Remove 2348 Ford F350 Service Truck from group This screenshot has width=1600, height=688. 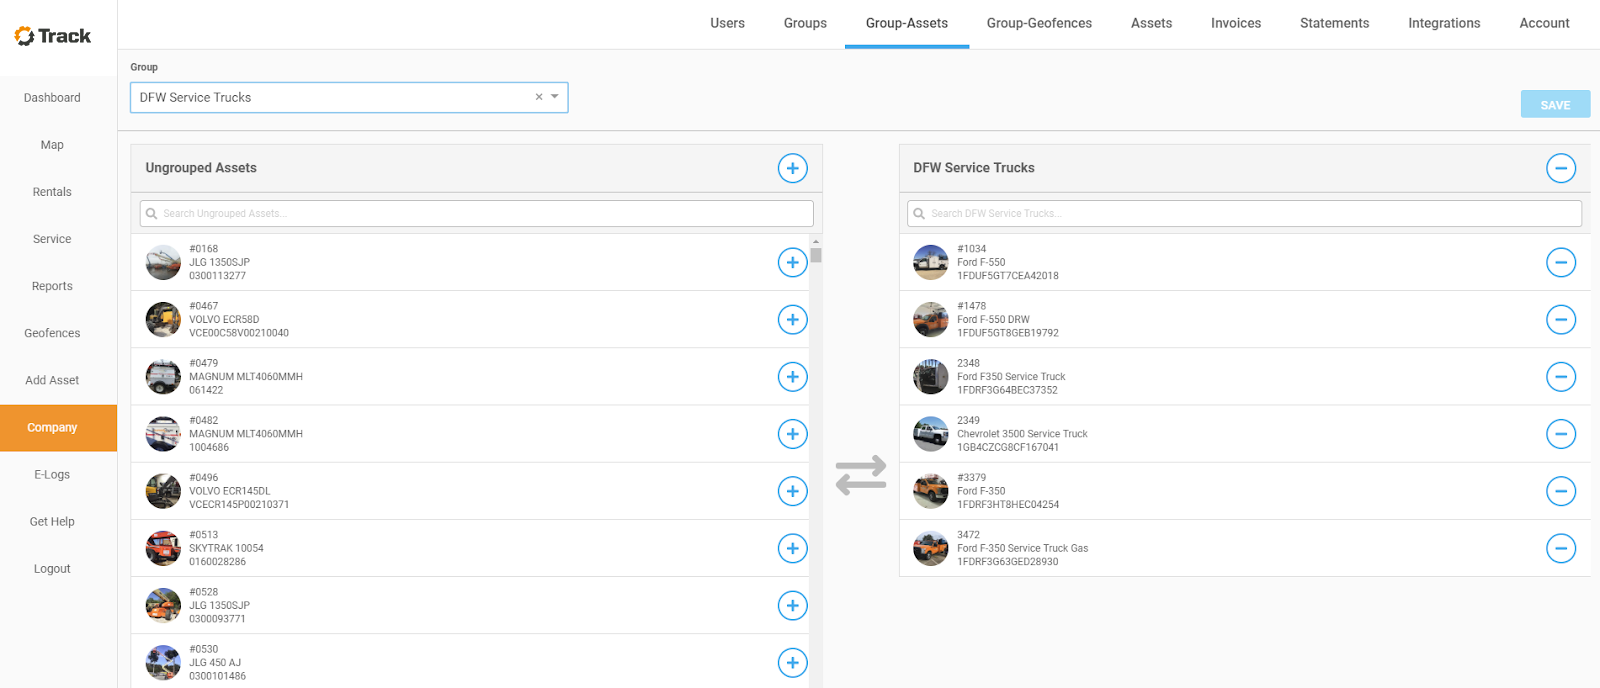[x=1560, y=376]
